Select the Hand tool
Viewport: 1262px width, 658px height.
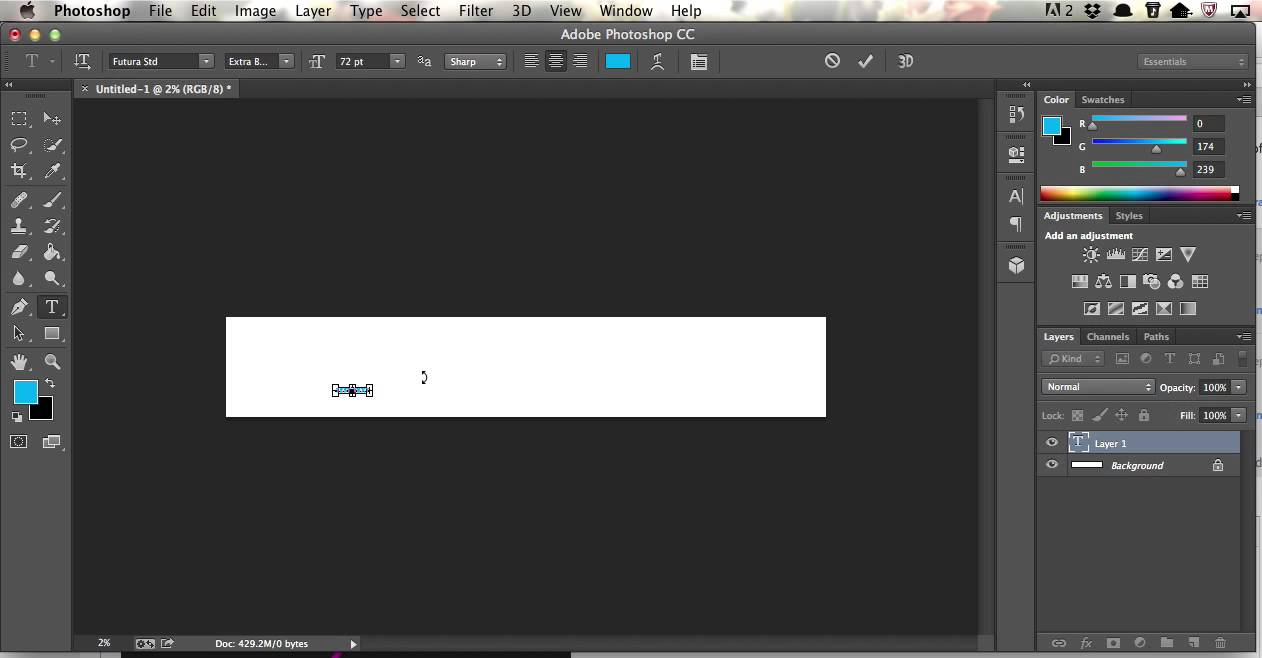(19, 362)
